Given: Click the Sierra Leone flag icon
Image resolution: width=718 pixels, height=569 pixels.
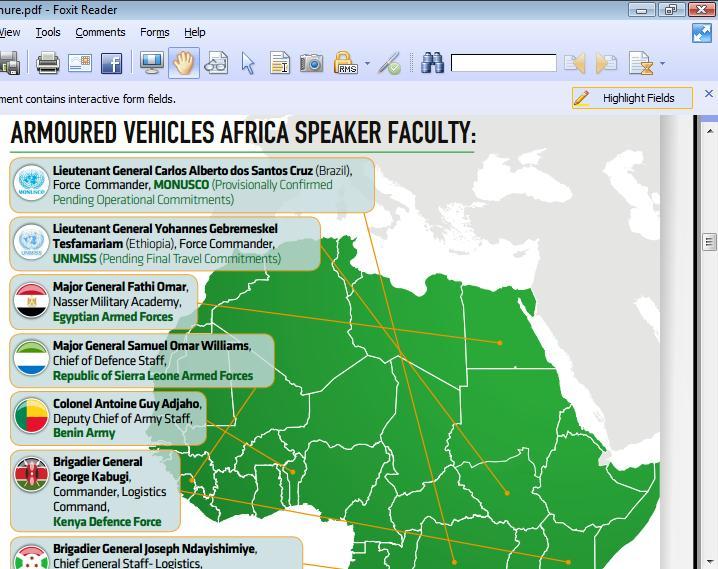Looking at the screenshot, I should coord(31,358).
